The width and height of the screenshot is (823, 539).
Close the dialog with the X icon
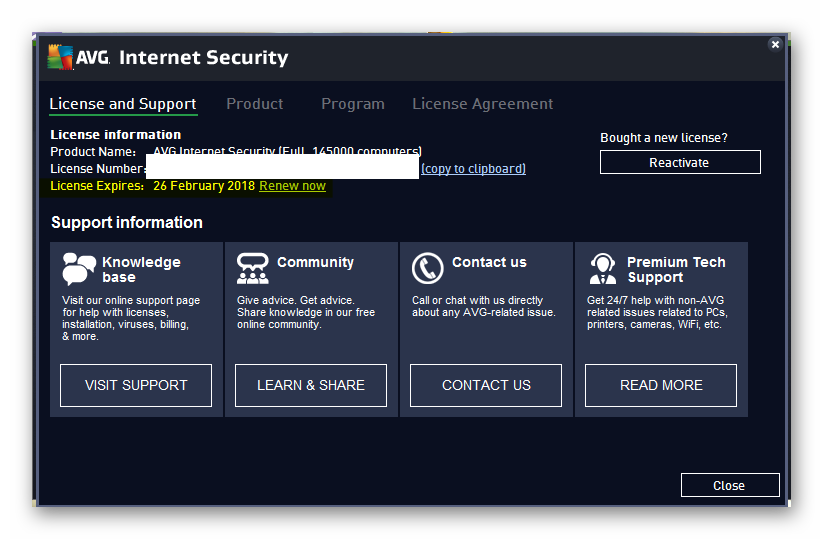point(775,45)
